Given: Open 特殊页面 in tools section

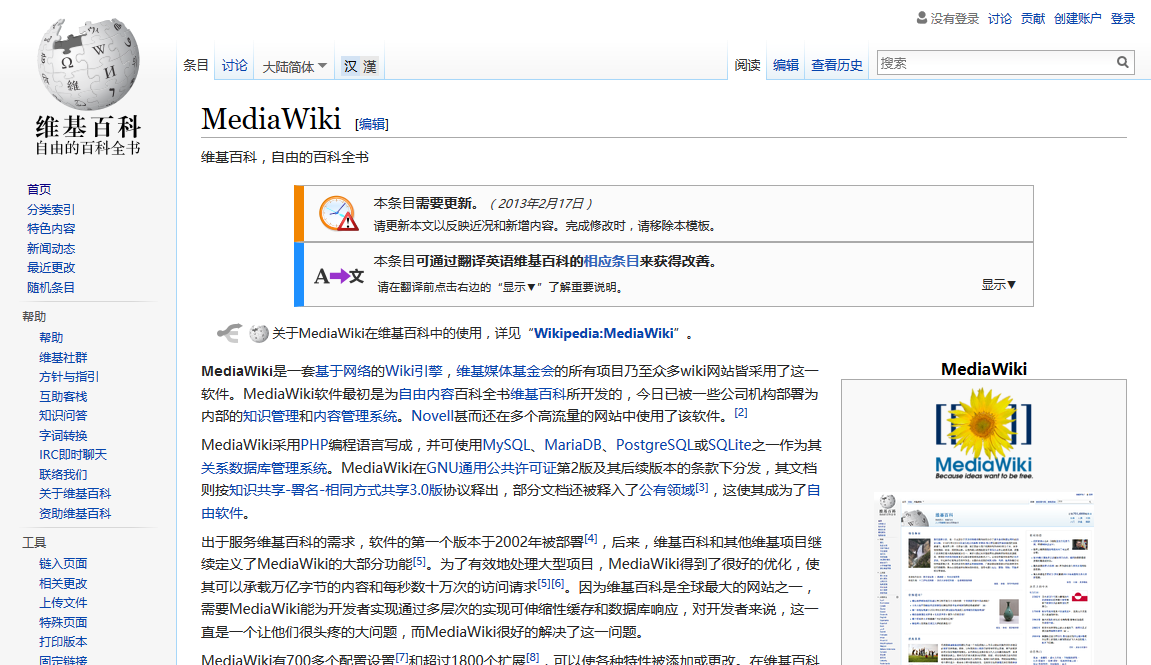Looking at the screenshot, I should (63, 622).
